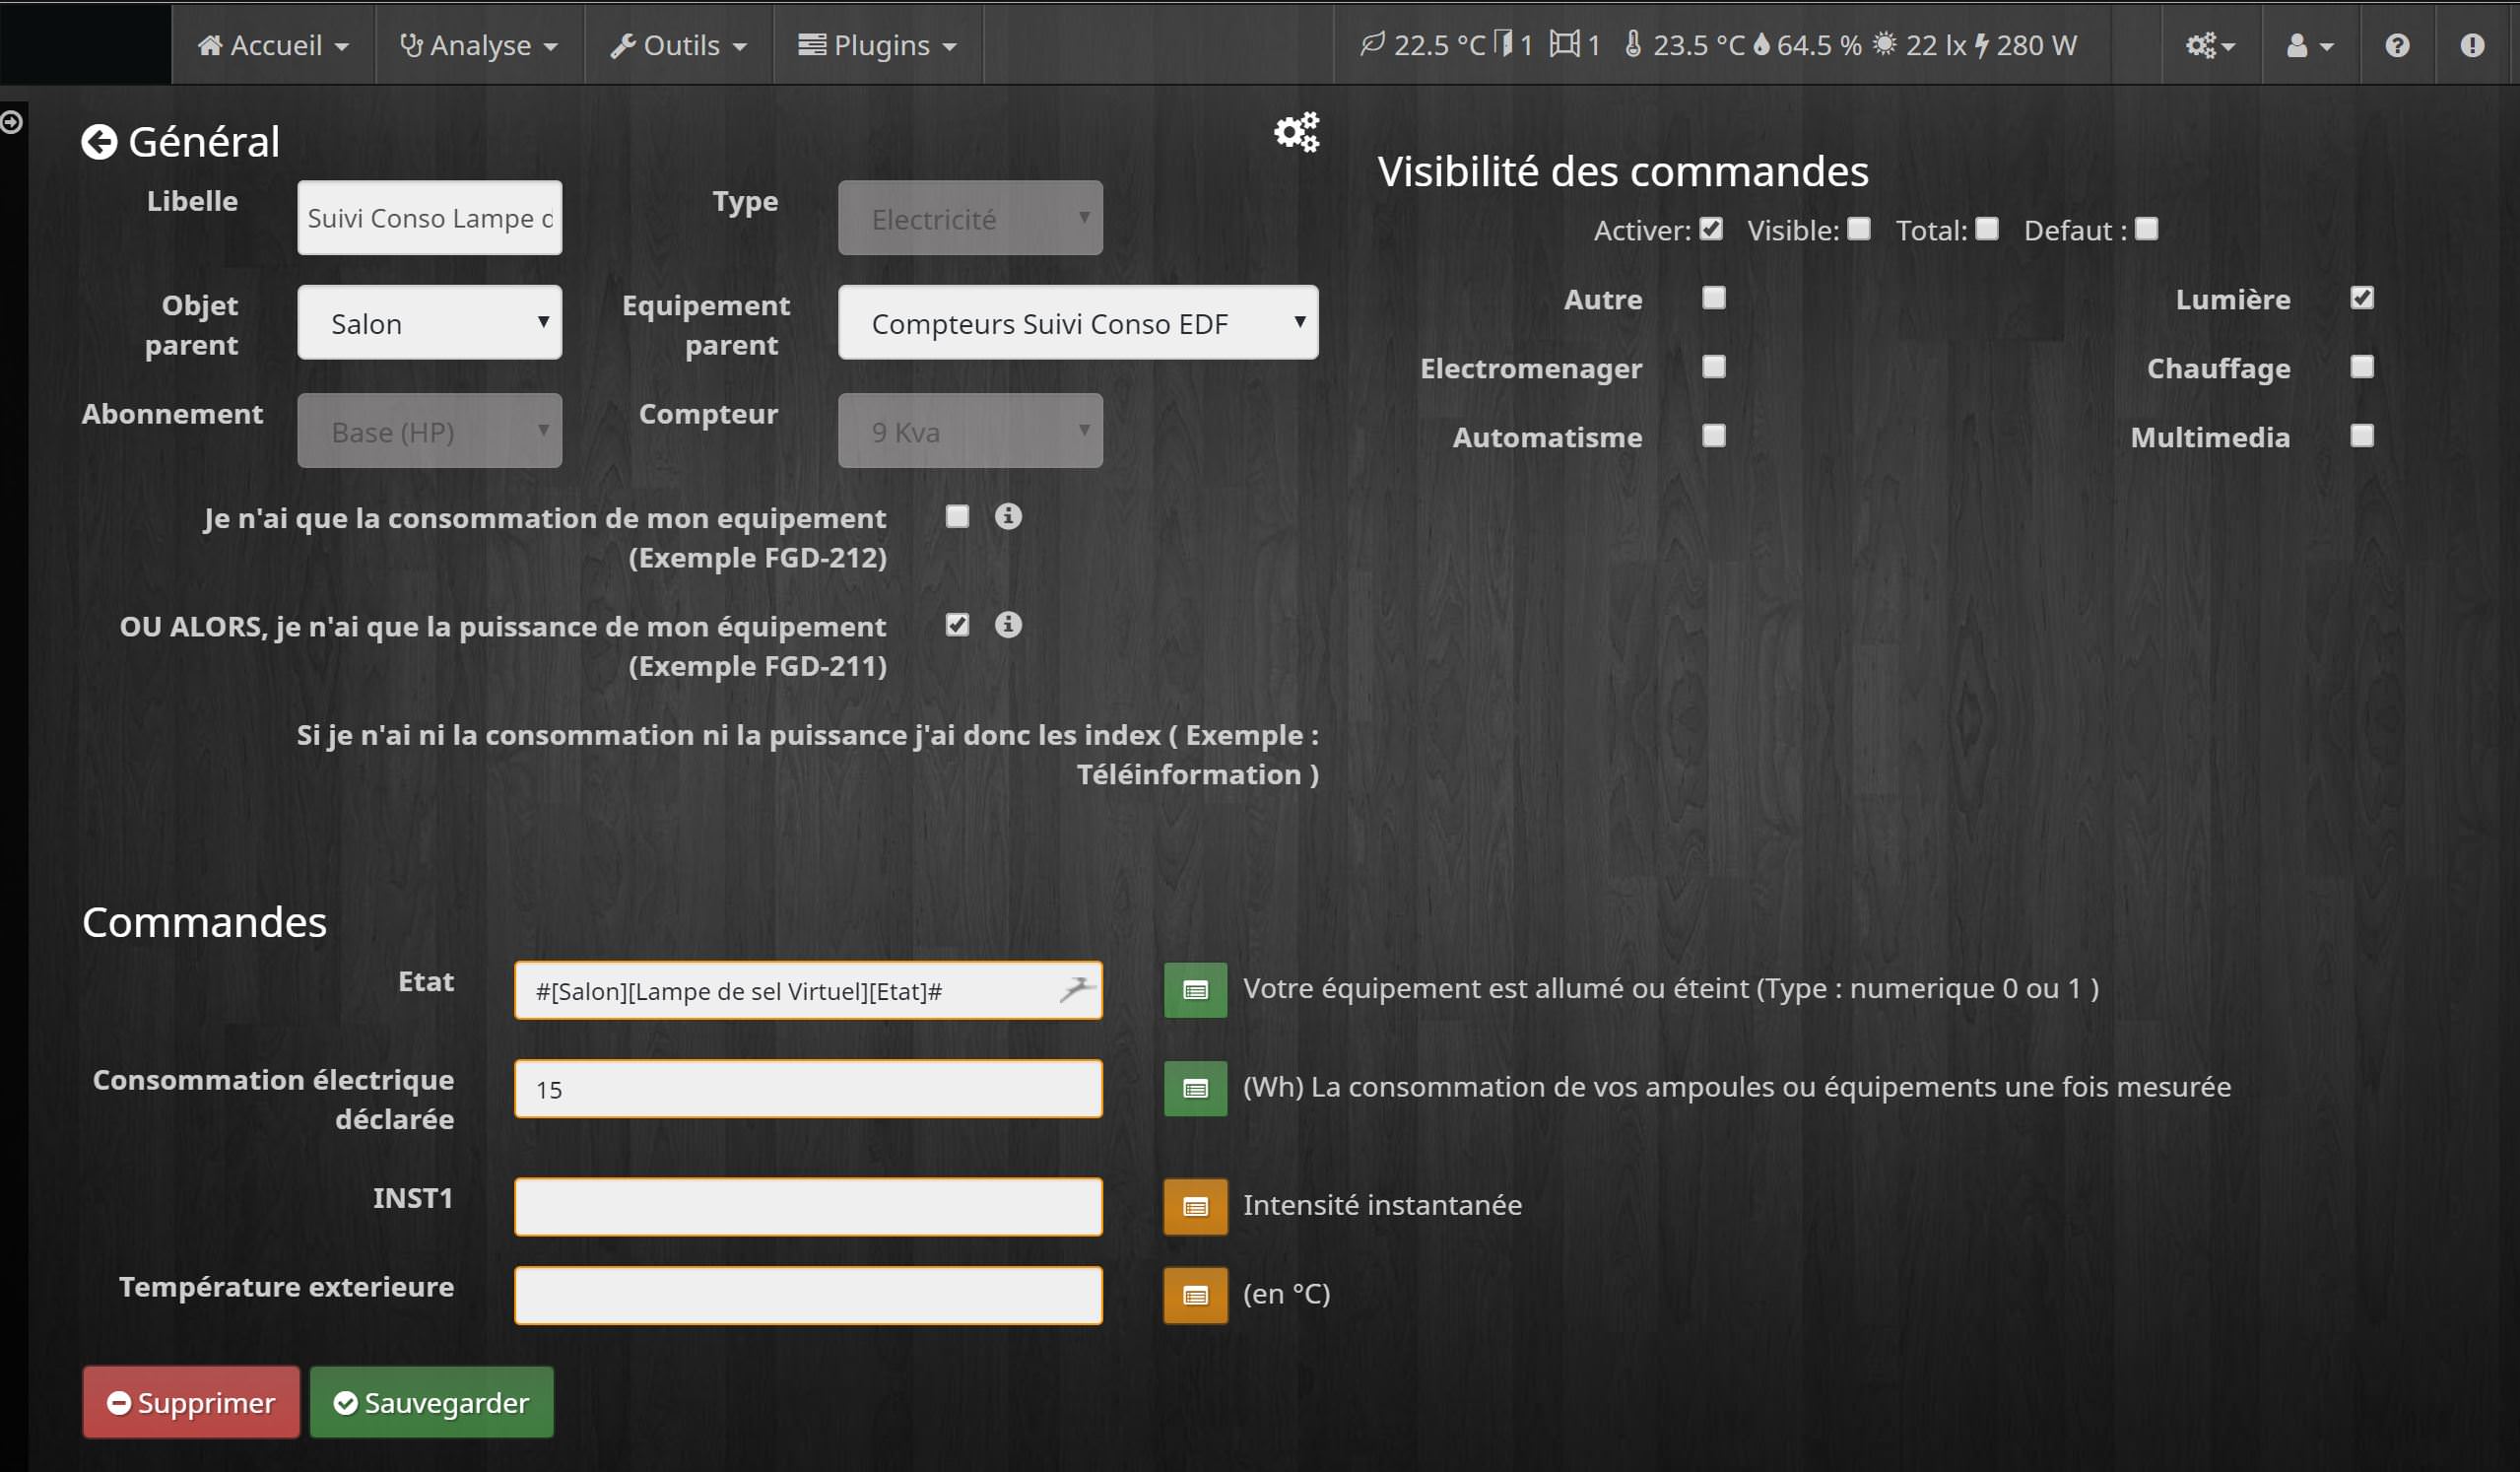Click info icon for consommation FGD-212
This screenshot has width=2520, height=1472.
click(x=1008, y=516)
